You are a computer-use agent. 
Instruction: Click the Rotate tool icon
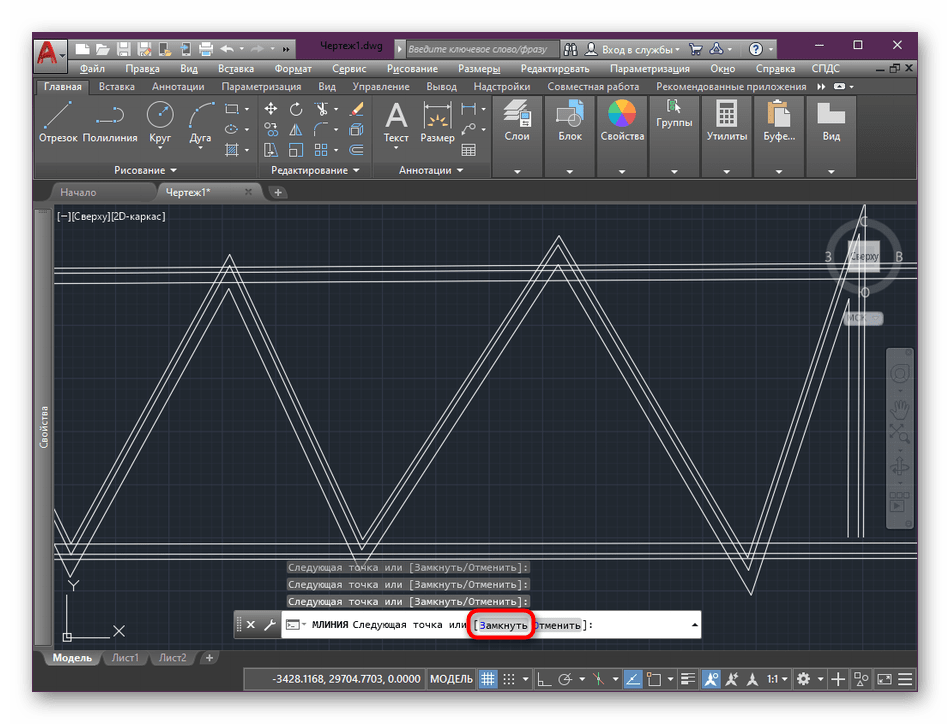[296, 109]
